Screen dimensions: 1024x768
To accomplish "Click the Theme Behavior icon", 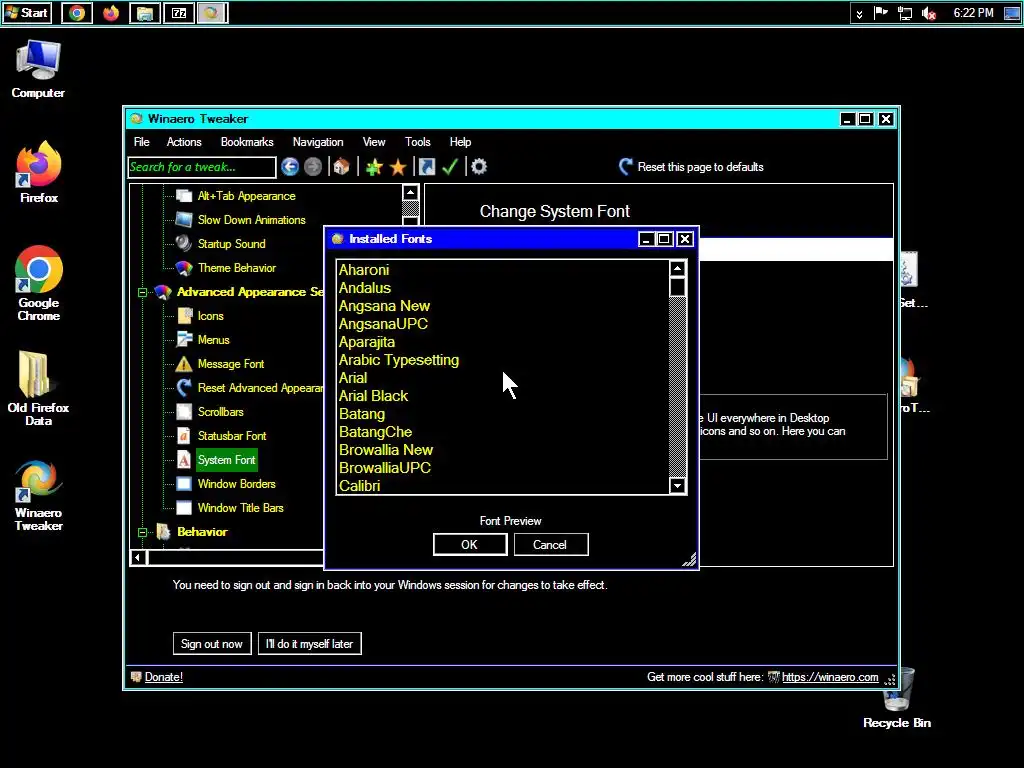I will [x=184, y=268].
